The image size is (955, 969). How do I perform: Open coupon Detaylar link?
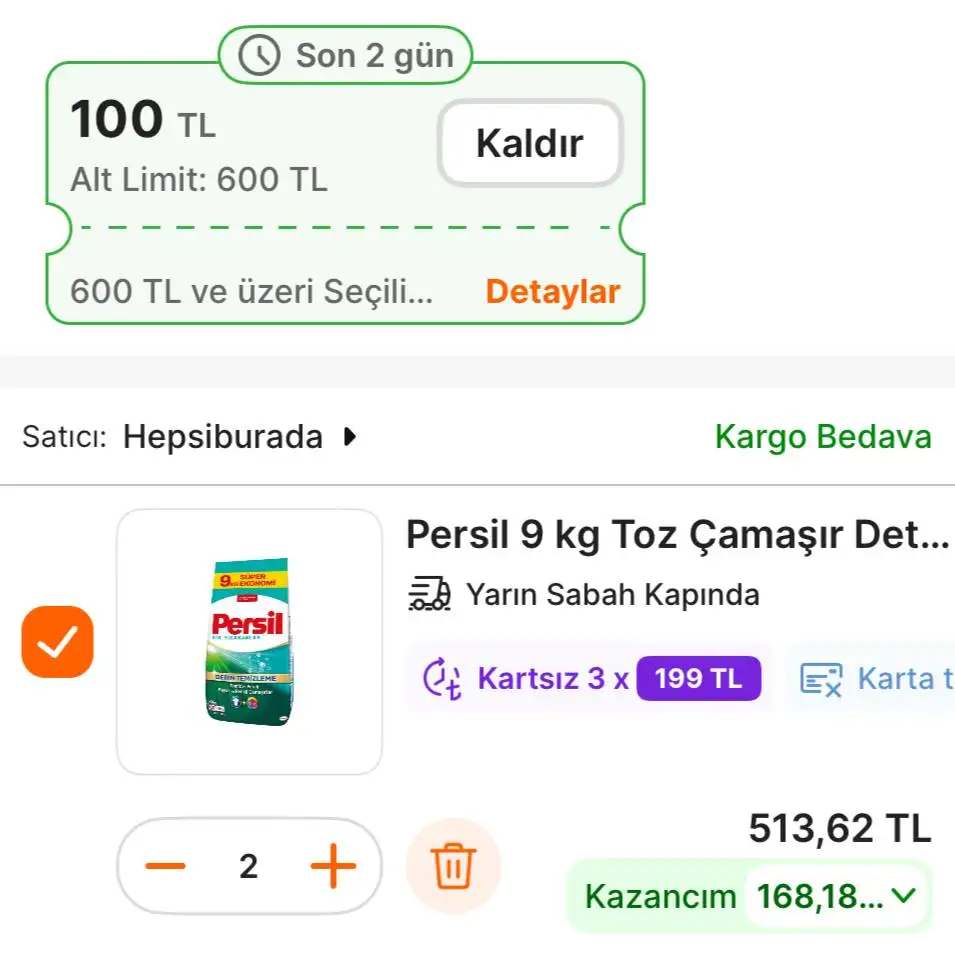552,292
